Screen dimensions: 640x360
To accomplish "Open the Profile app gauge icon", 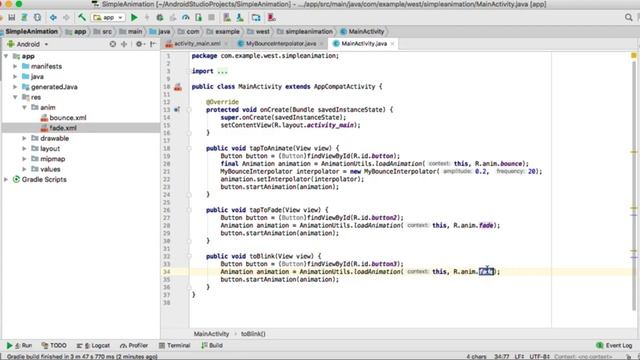I will tap(186, 18).
